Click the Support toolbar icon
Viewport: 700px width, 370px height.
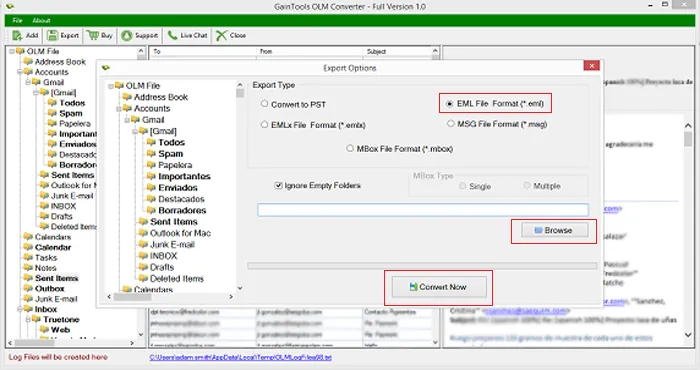(127, 35)
